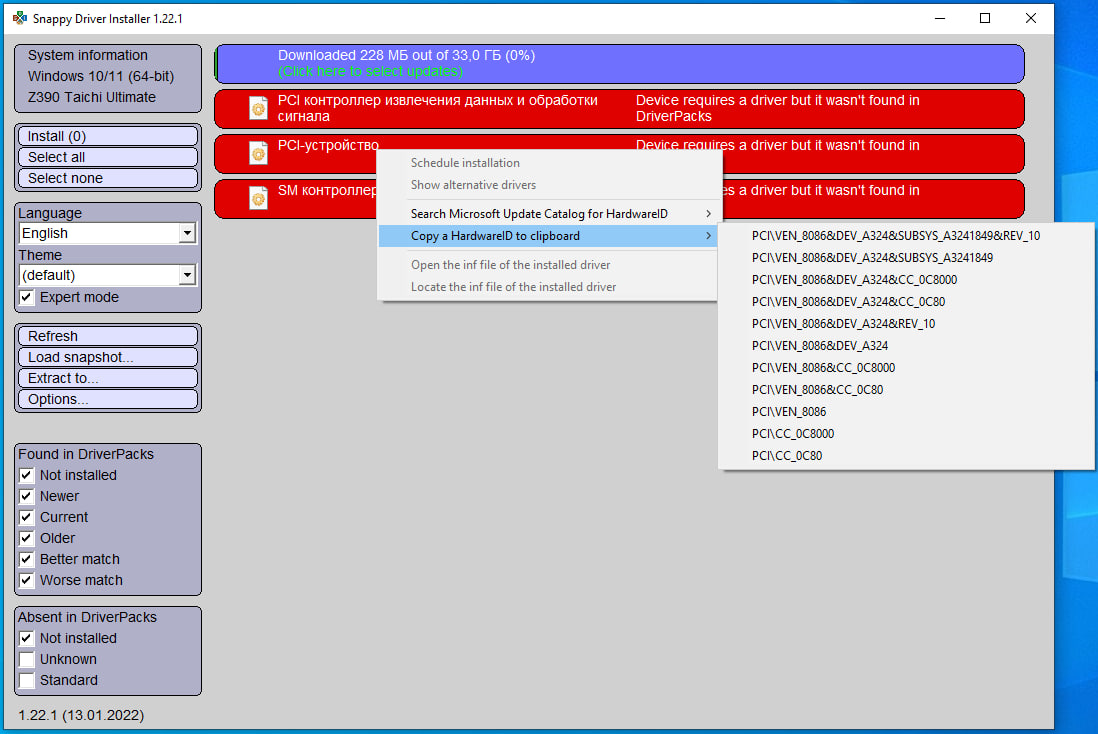1098x734 pixels.
Task: Click the Windows 10/11 (64-bit) text
Action: 101,76
